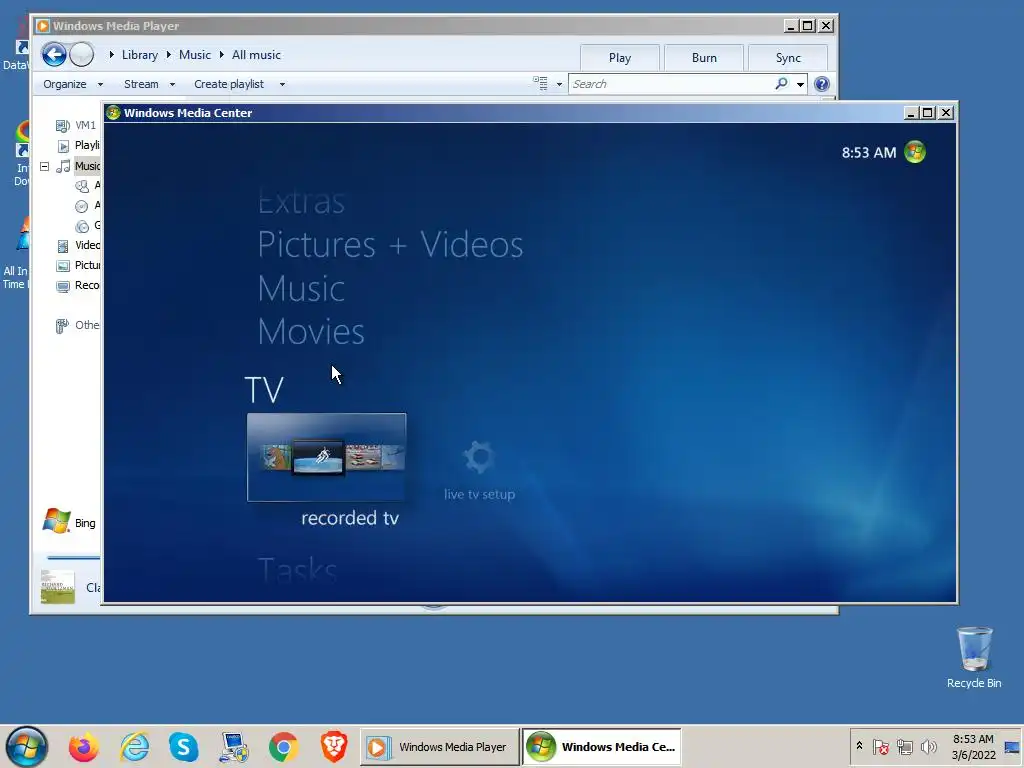1024x768 pixels.
Task: Go to Extras in Media Center
Action: (301, 201)
